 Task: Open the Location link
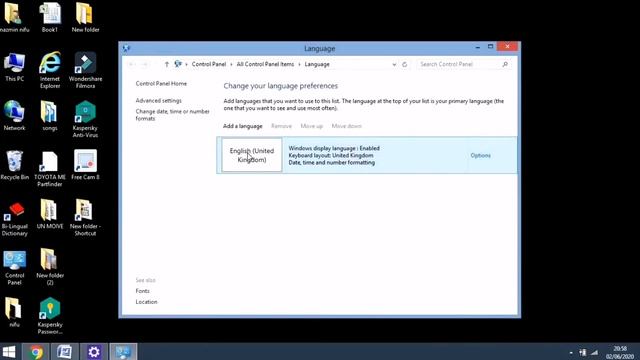point(146,302)
